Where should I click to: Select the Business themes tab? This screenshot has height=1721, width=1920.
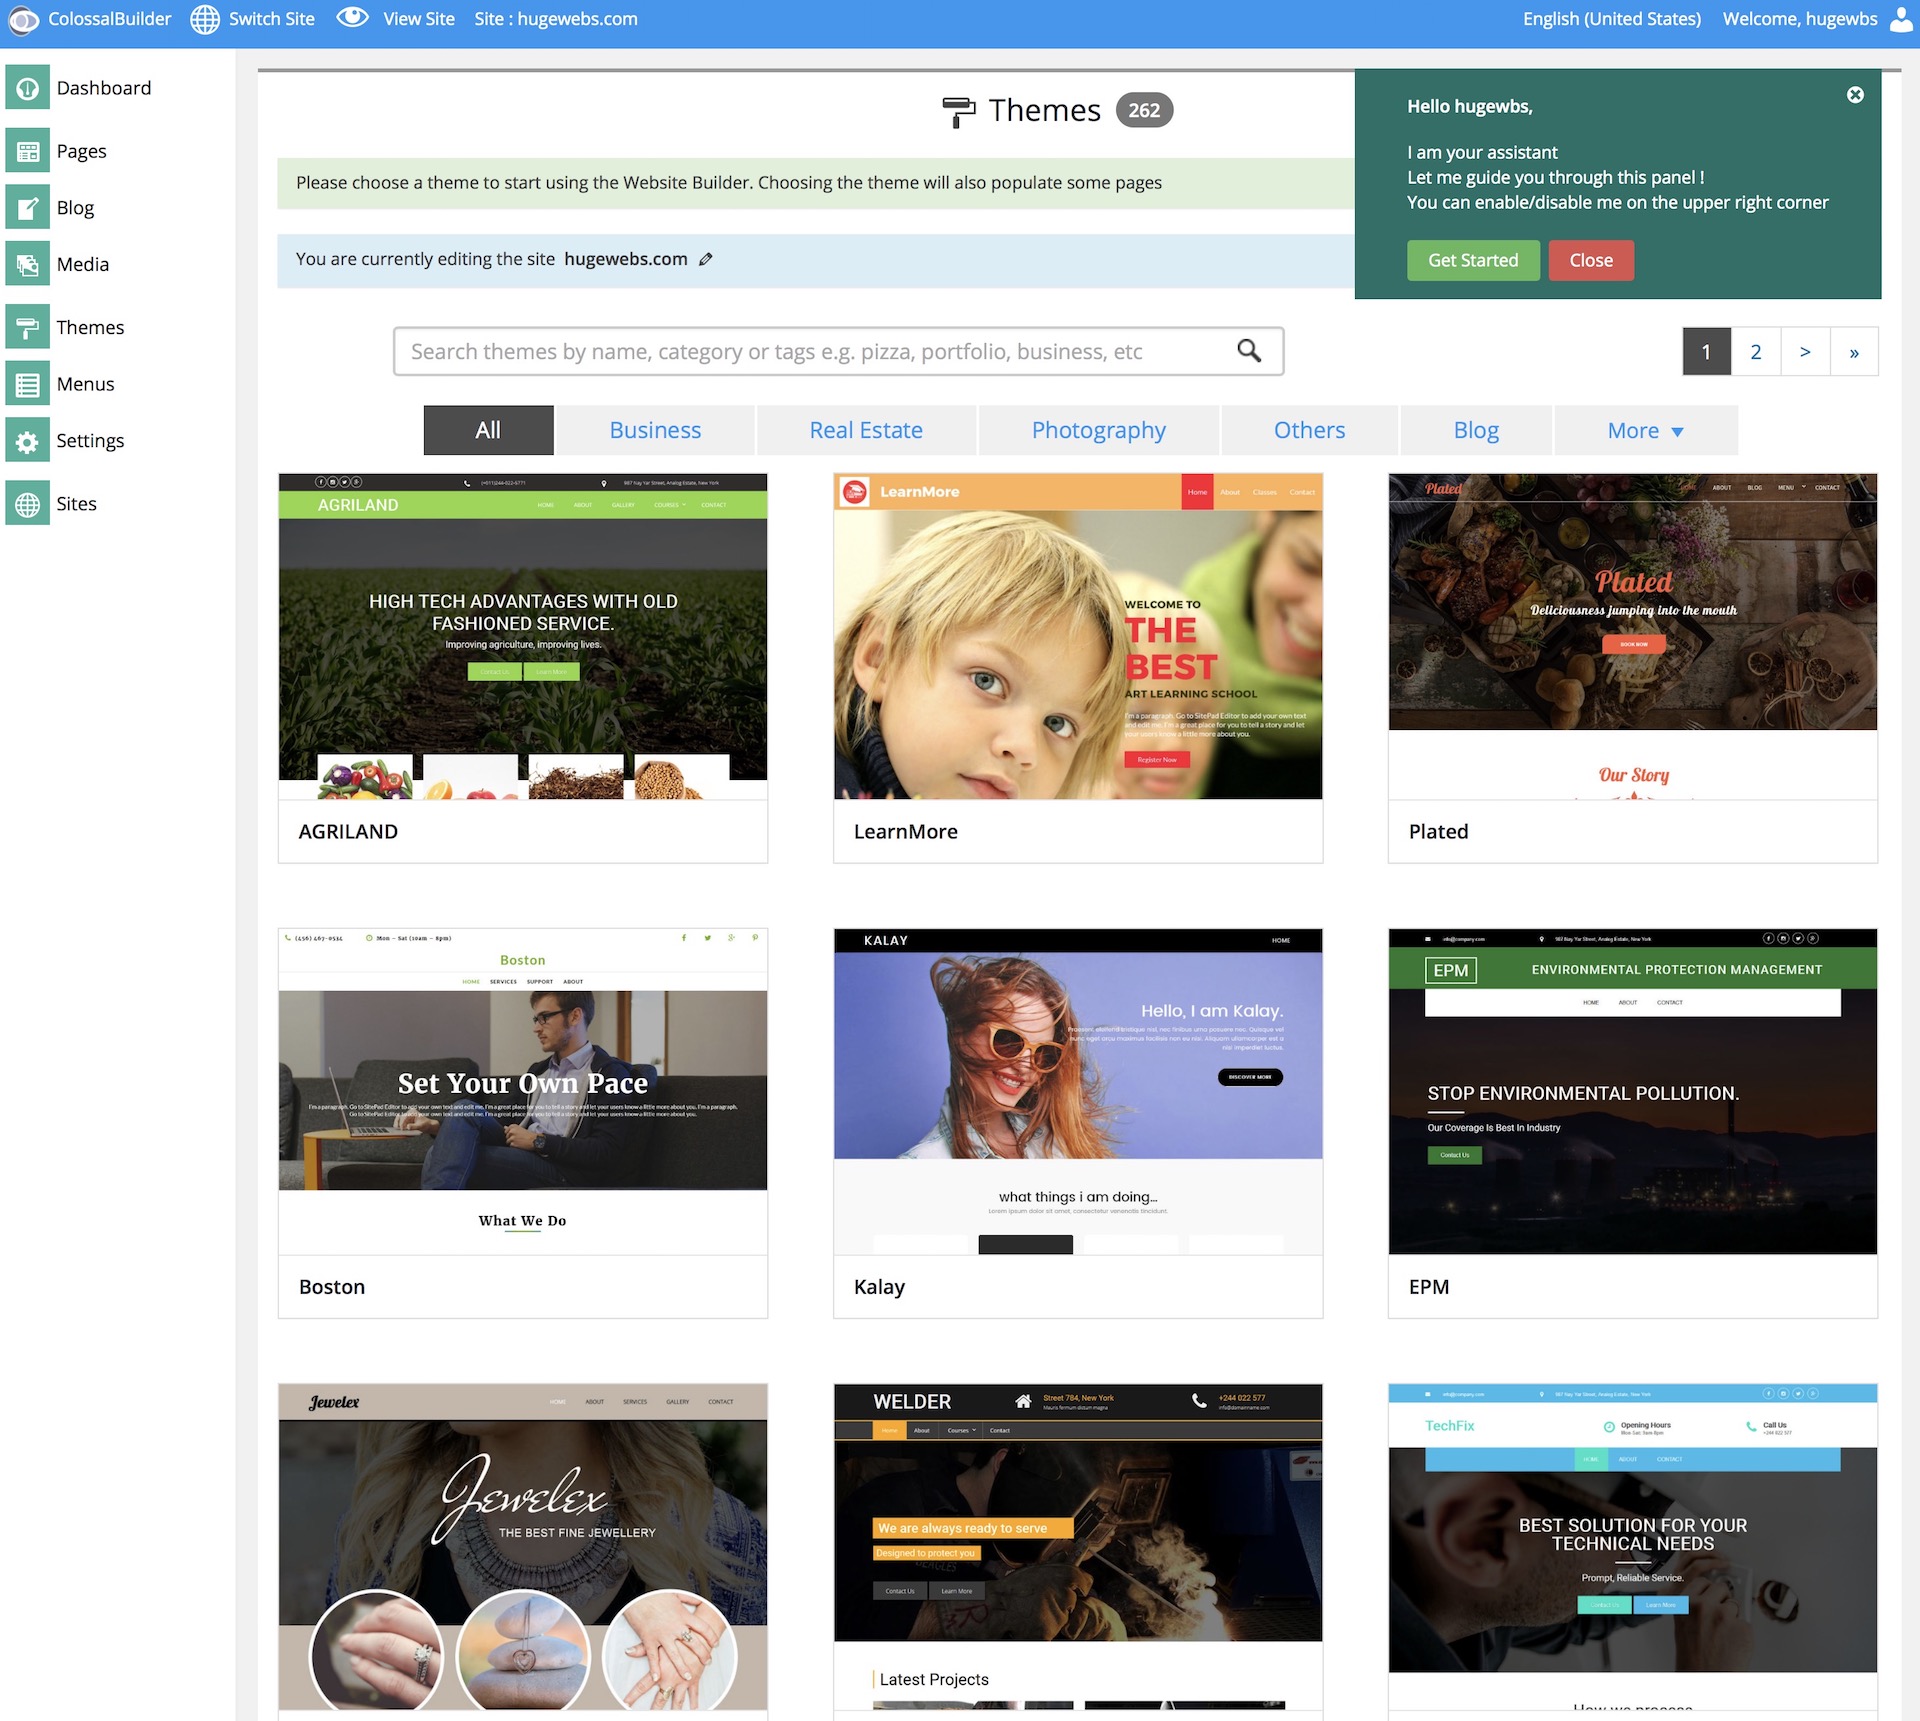coord(656,430)
